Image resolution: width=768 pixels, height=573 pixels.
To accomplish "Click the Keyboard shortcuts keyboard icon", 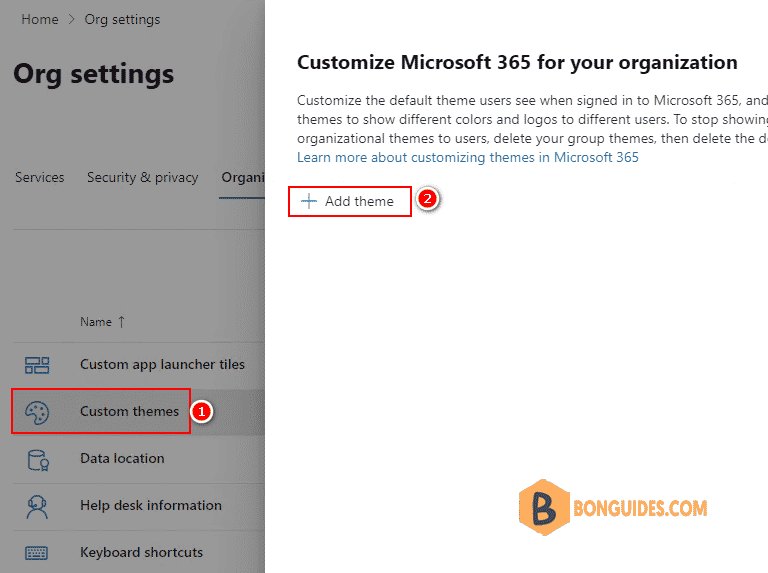I will coord(36,553).
